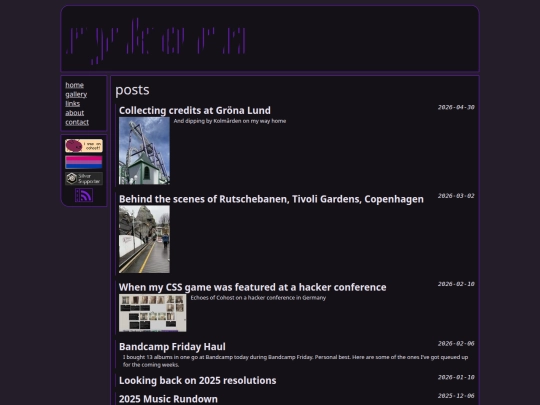This screenshot has width=540, height=405.
Task: Click 'And dipping by Kolmården' summary text
Action: tap(230, 121)
